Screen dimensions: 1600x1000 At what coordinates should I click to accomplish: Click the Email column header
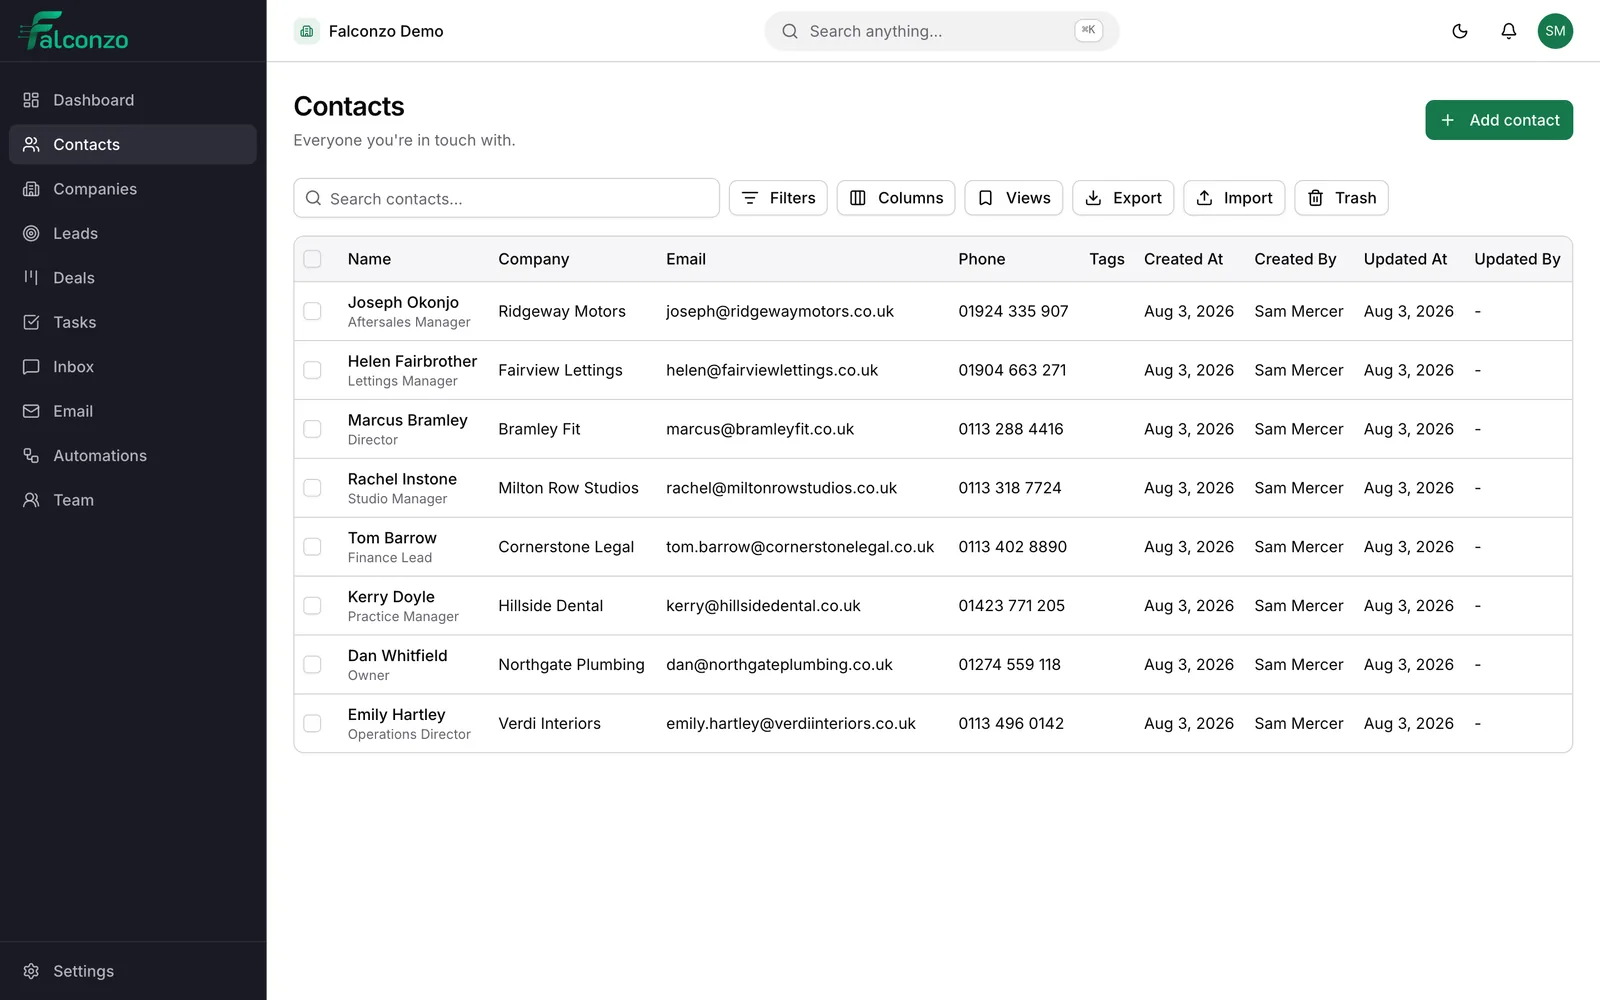click(686, 259)
